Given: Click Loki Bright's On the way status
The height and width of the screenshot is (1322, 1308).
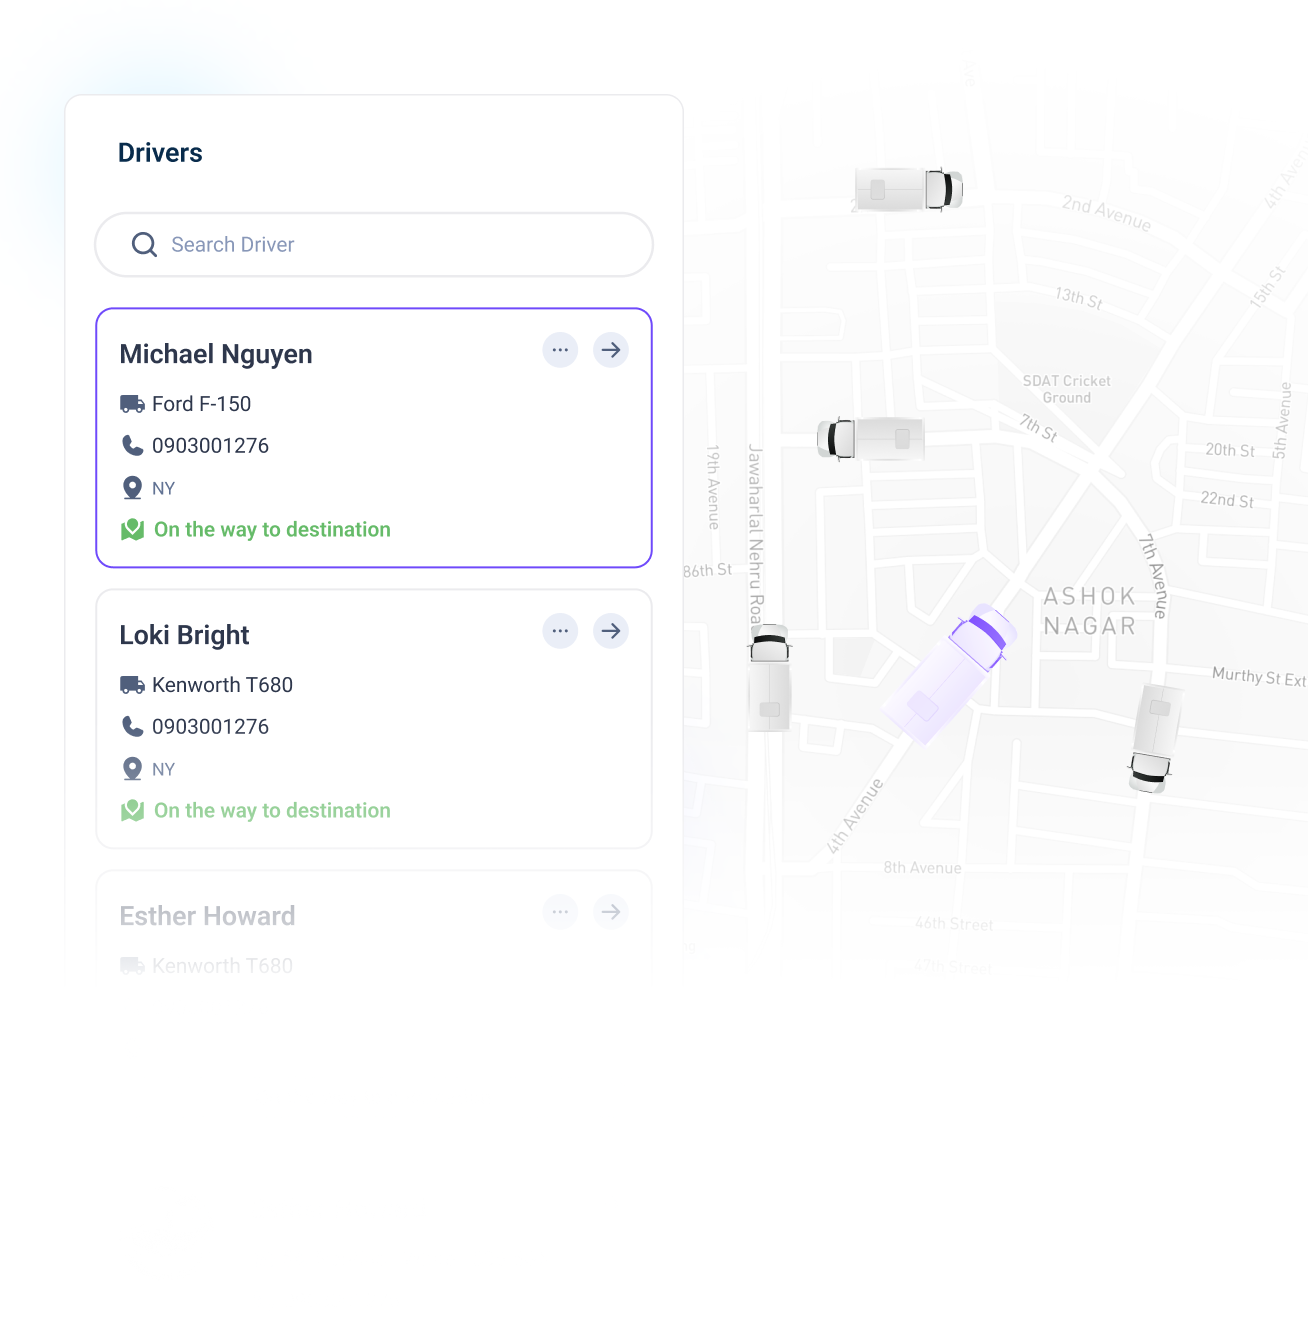Looking at the screenshot, I should click(x=272, y=811).
